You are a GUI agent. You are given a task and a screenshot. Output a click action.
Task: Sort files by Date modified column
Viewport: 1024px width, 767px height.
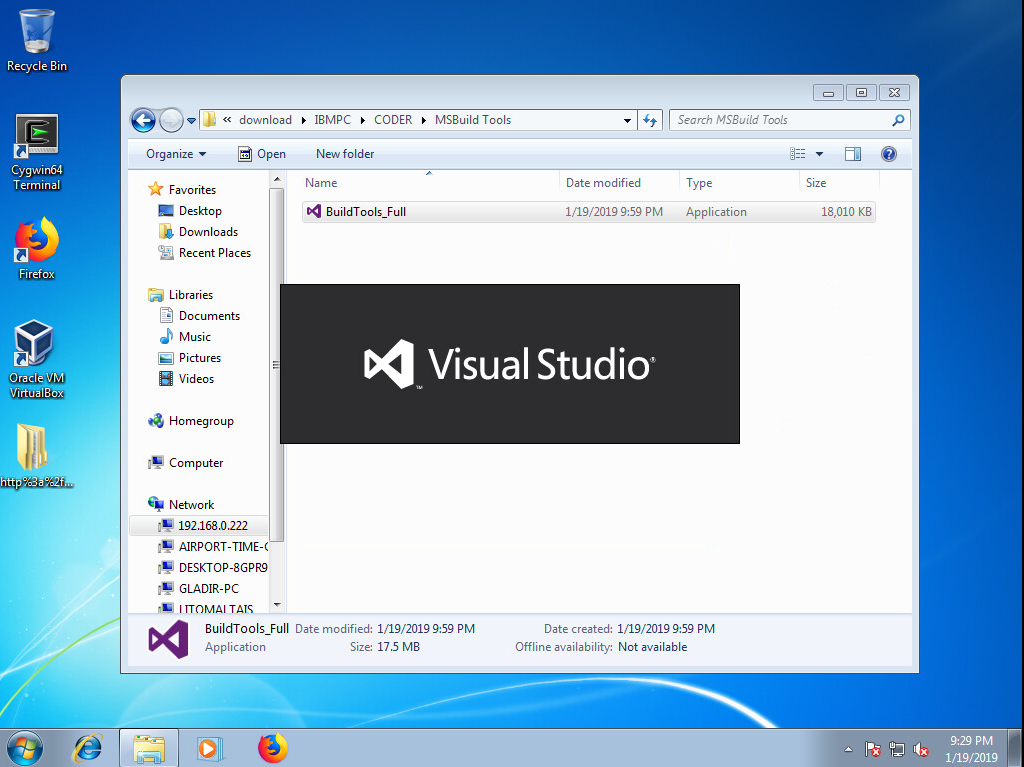coord(603,183)
